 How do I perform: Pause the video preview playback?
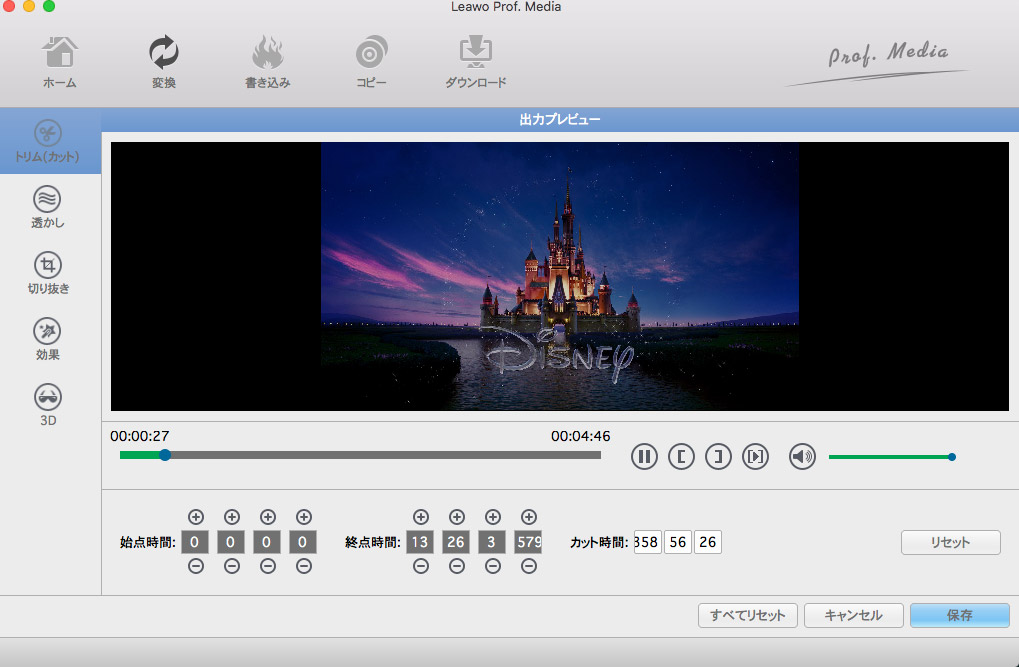(x=644, y=457)
